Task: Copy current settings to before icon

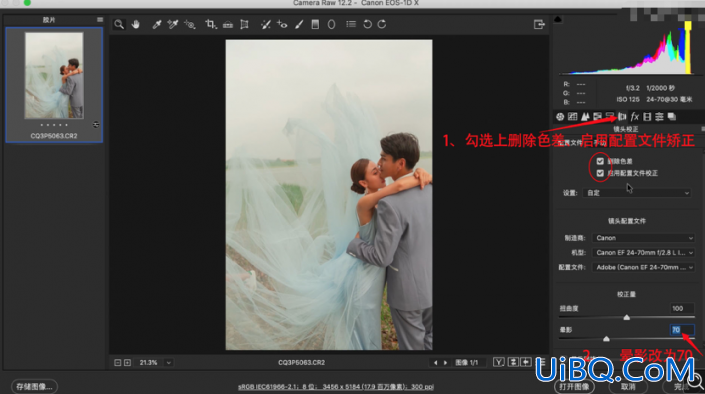Action: point(526,362)
